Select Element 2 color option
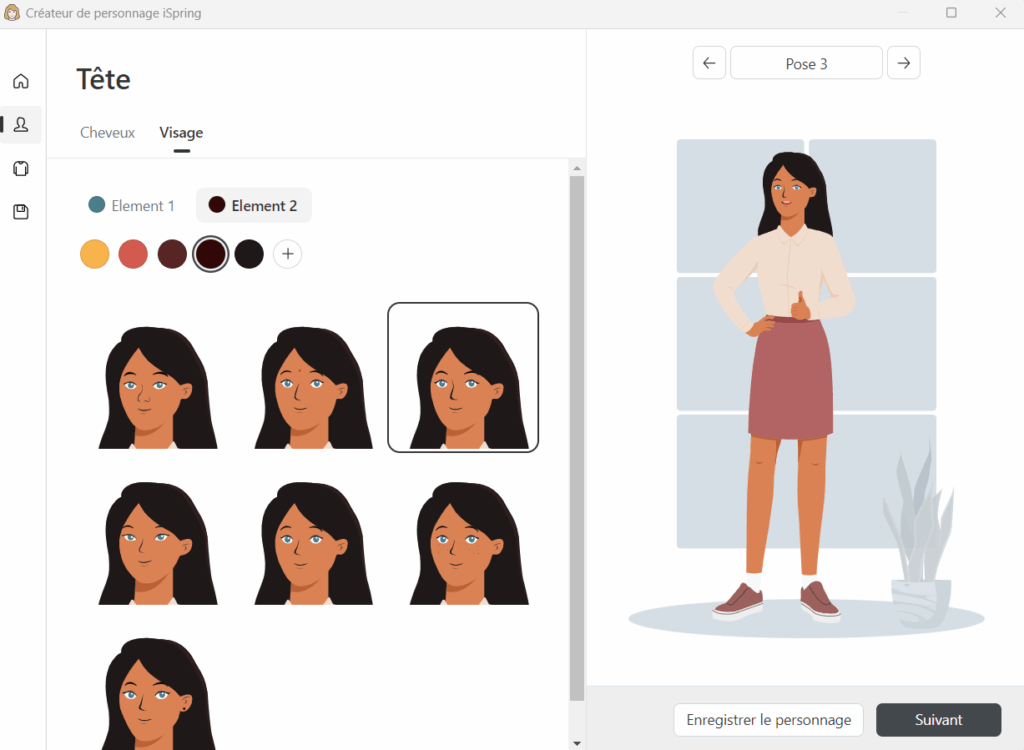The height and width of the screenshot is (750, 1024). tap(253, 206)
